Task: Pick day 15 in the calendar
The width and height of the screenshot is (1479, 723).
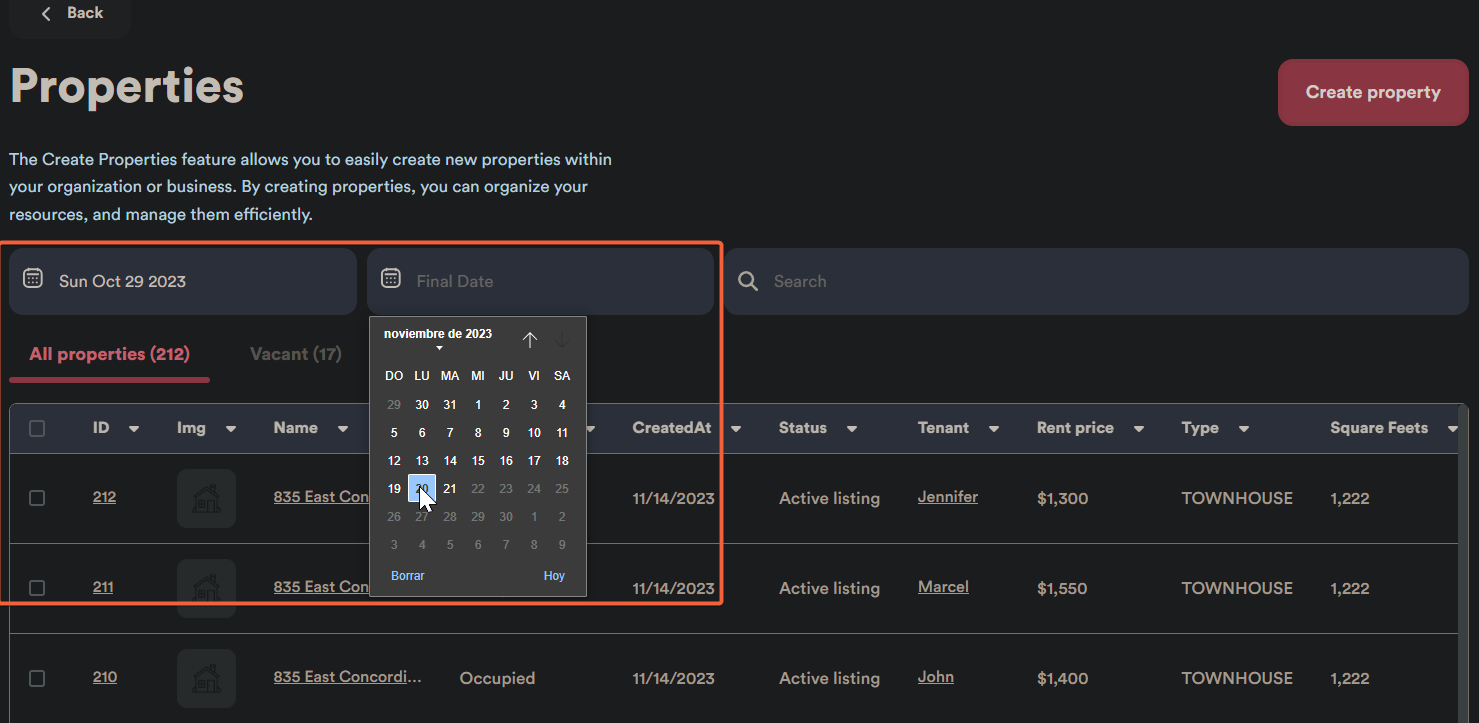Action: (478, 461)
